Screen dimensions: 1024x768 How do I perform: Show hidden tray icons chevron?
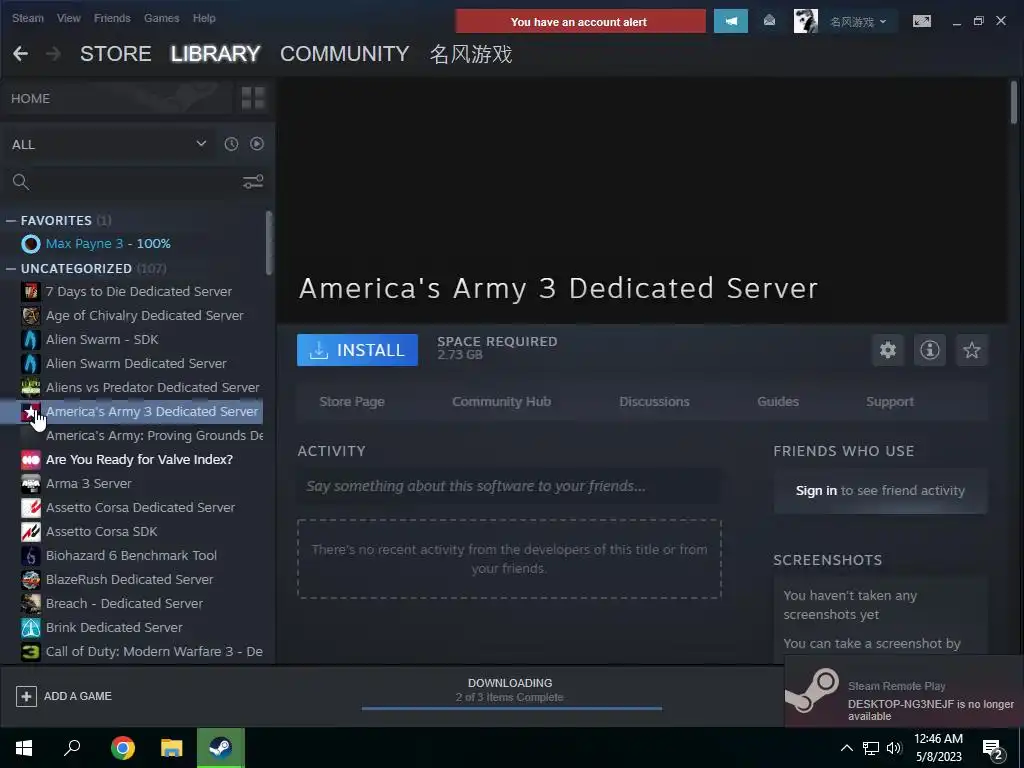[x=846, y=748]
